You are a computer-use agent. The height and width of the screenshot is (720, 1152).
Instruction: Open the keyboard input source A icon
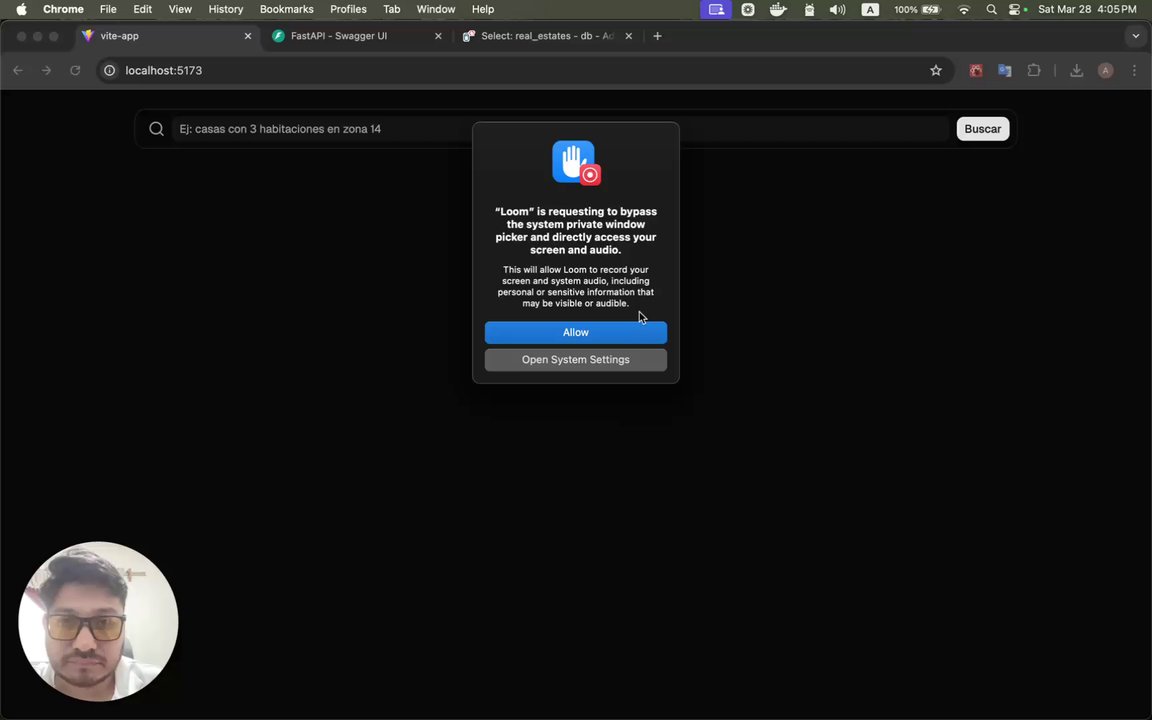(870, 10)
